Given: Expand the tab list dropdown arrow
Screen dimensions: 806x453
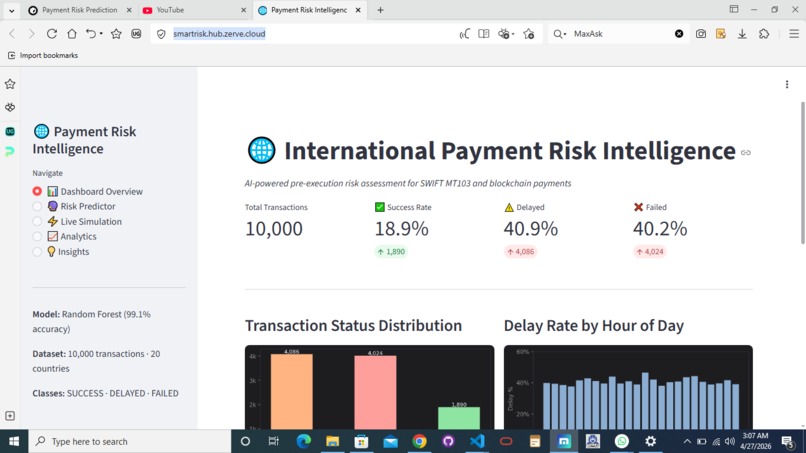Looking at the screenshot, I should click(11, 10).
